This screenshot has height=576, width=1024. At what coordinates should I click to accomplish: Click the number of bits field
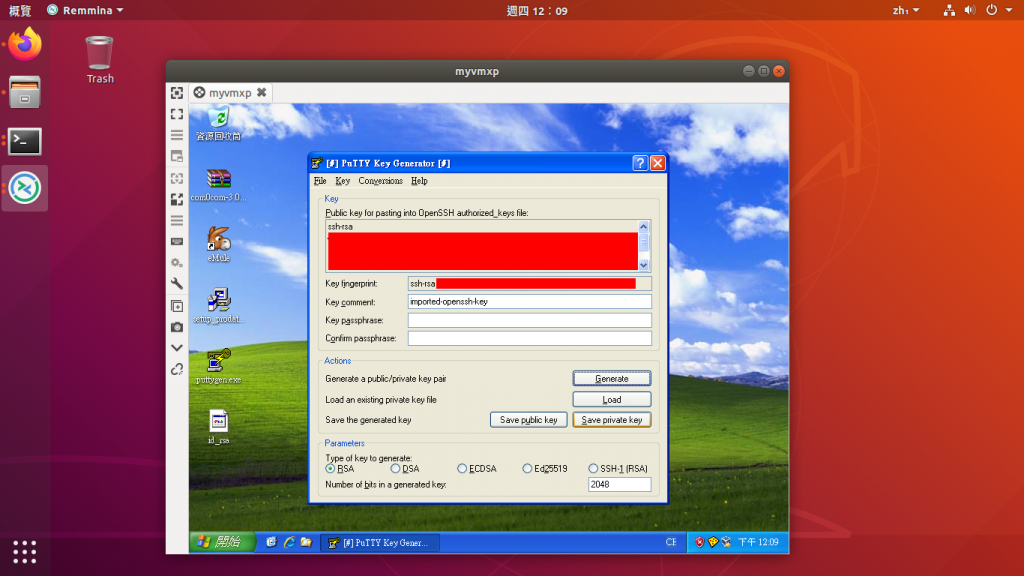tap(620, 485)
